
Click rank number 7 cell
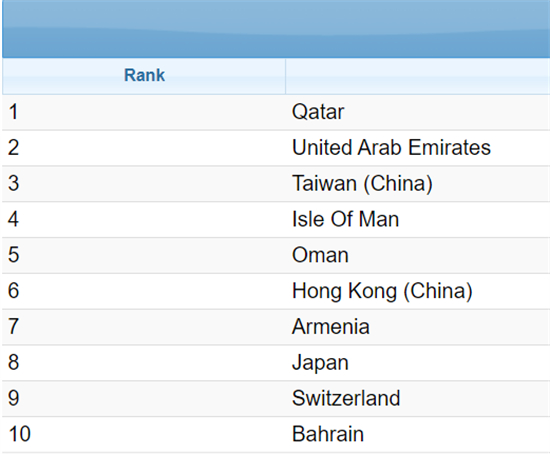[144, 327]
